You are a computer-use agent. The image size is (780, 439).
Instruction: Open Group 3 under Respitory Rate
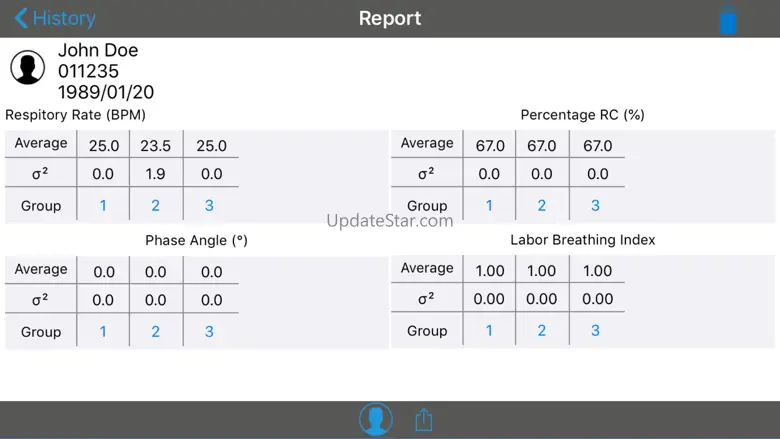pos(209,206)
